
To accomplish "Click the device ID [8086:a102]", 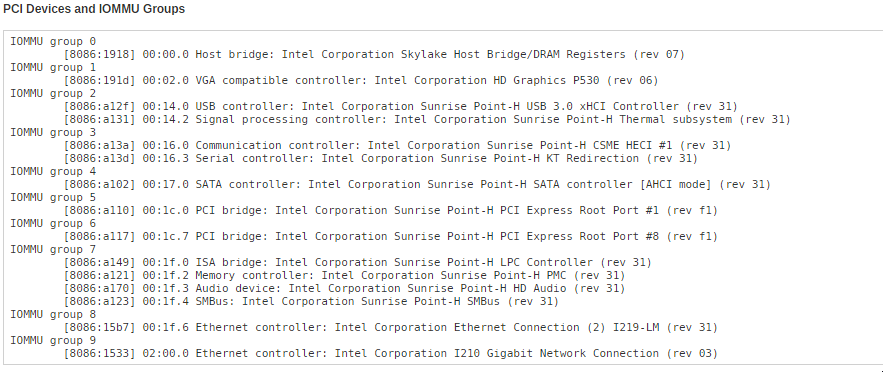I will (100, 185).
